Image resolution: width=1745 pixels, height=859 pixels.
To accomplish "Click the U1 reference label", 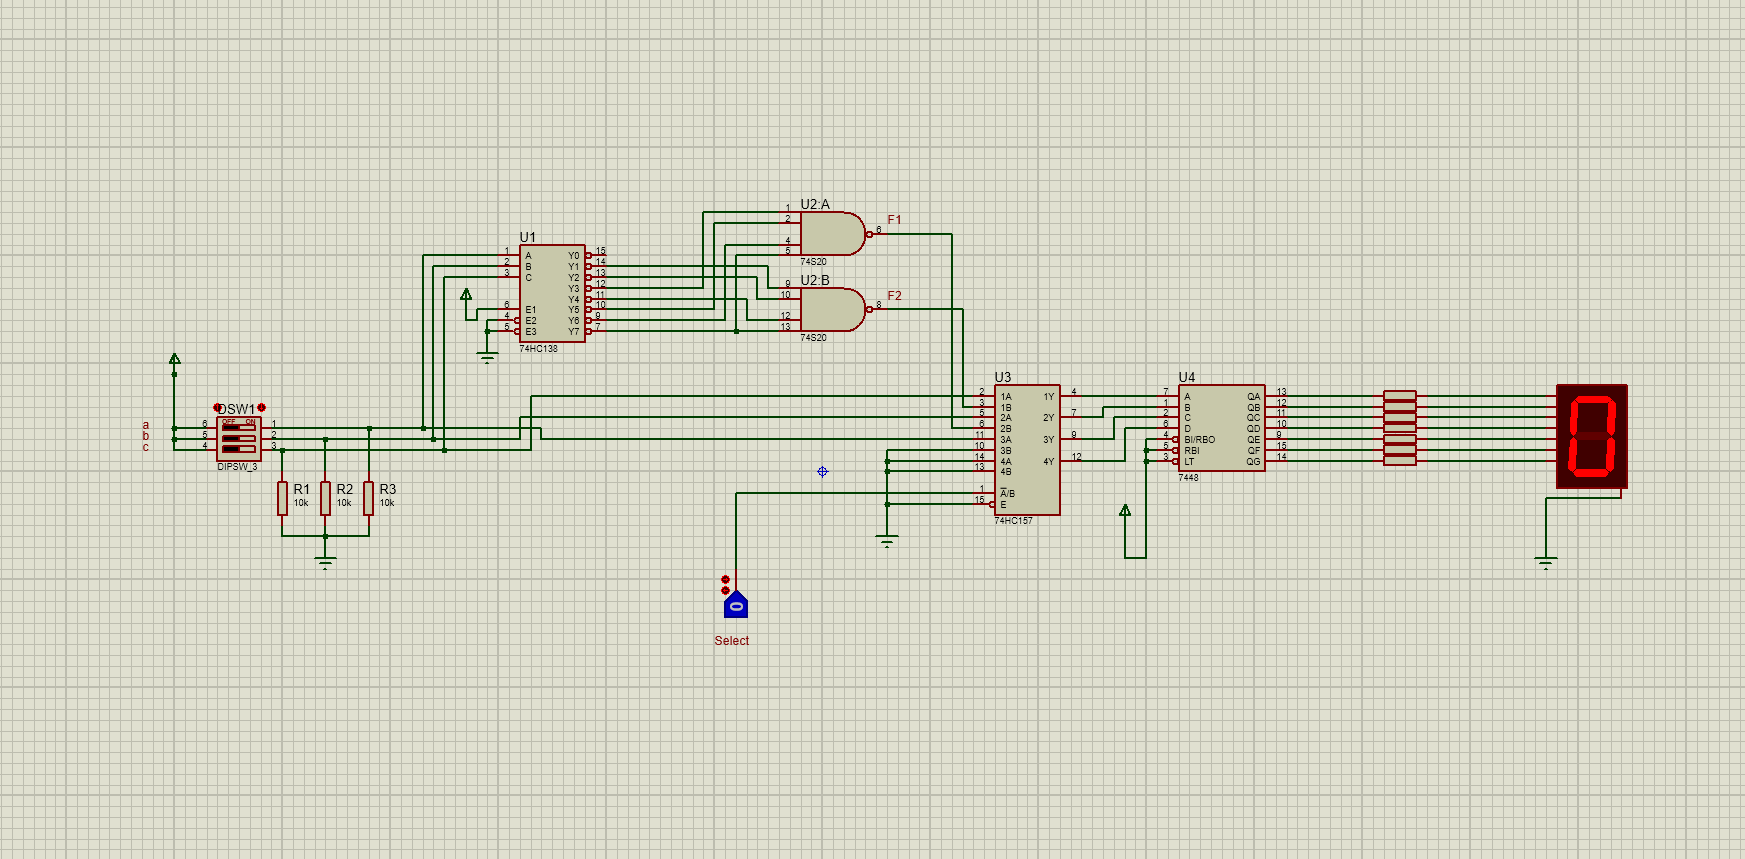I will (x=527, y=238).
